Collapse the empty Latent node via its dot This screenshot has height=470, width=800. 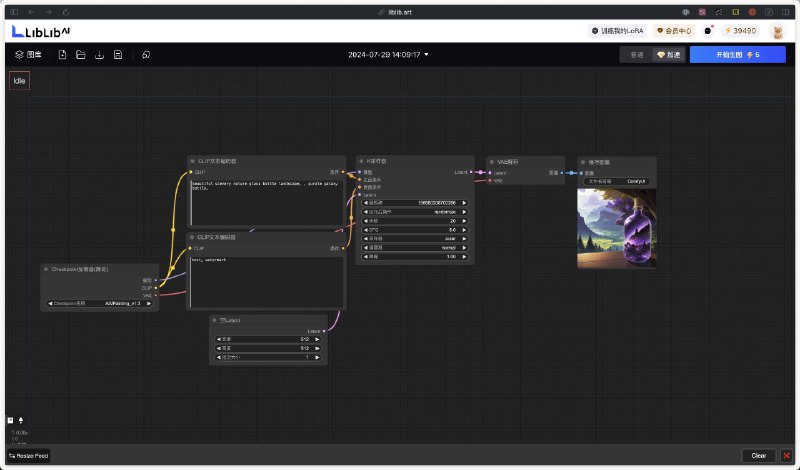(x=214, y=320)
